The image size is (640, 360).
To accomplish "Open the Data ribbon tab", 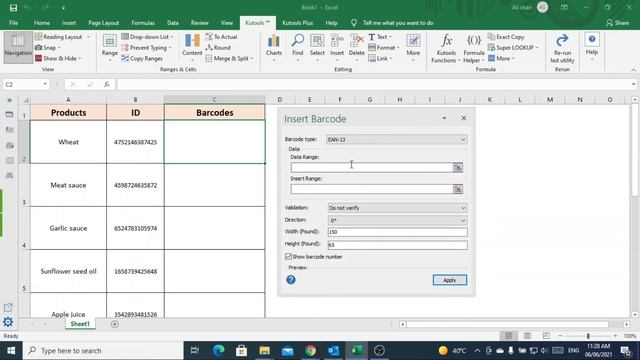I will click(x=173, y=23).
